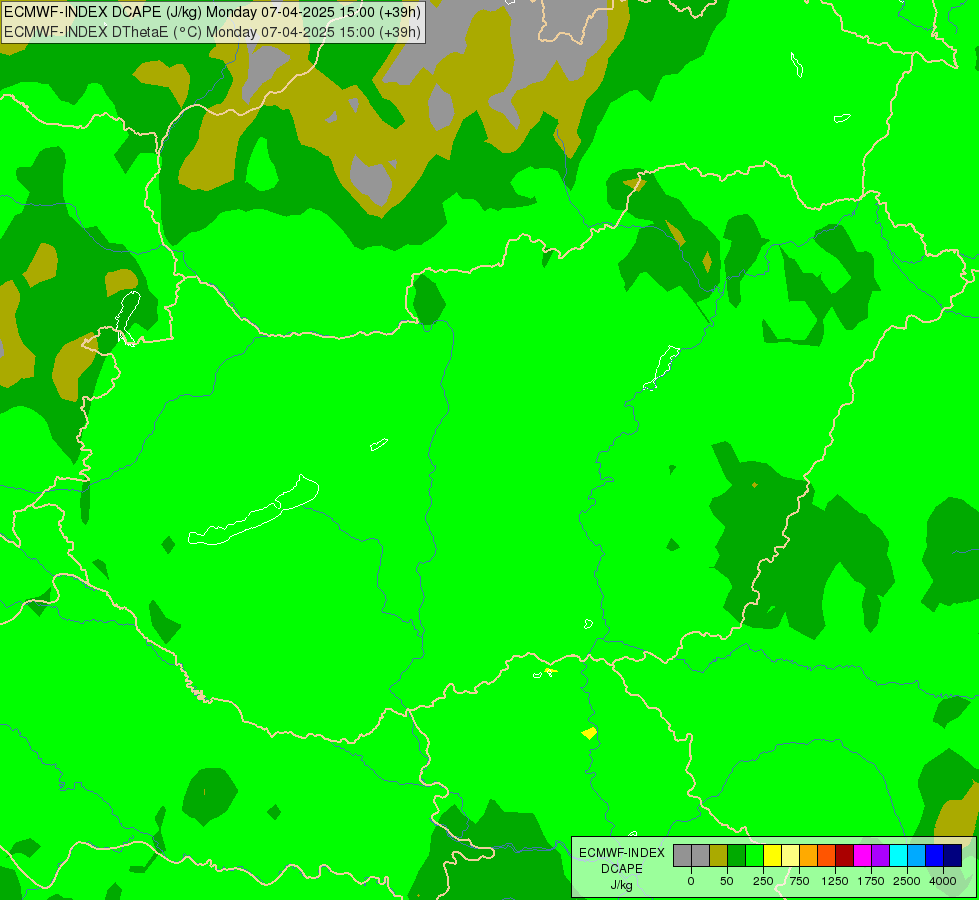Click the '4000' legend scale value
979x900 pixels.
[x=943, y=881]
